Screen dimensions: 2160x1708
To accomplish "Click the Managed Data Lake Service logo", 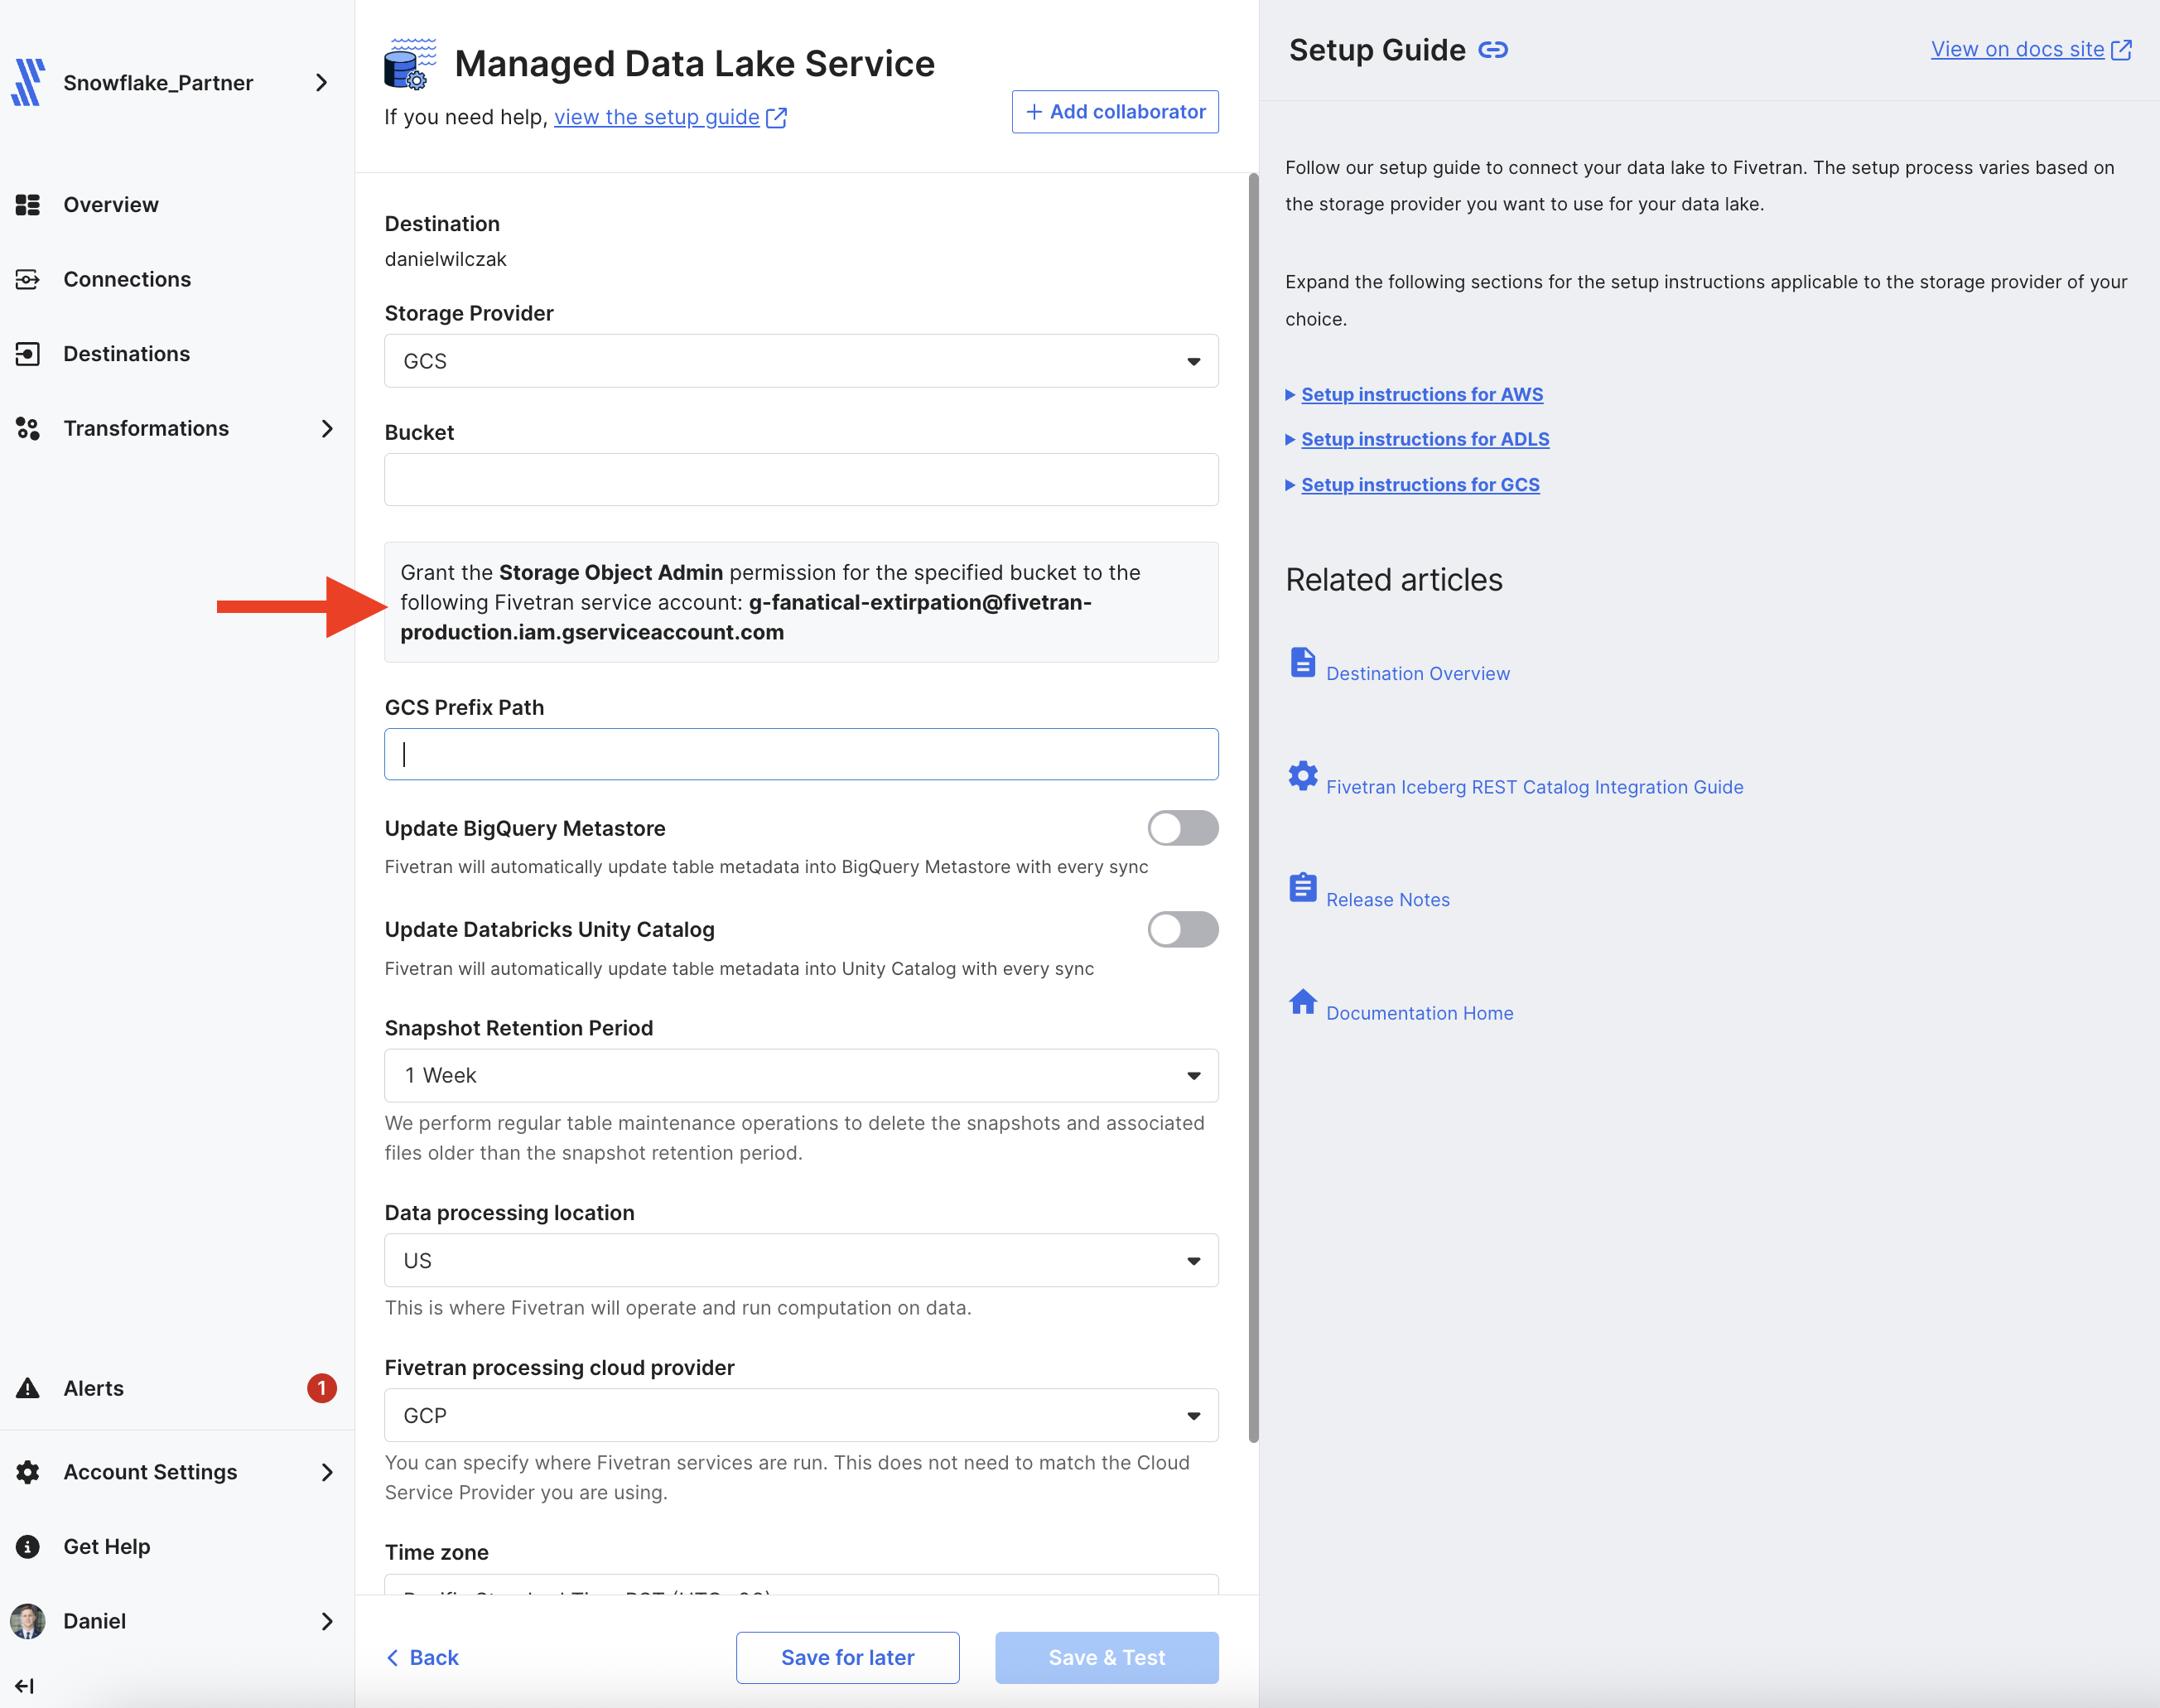I will click(410, 64).
